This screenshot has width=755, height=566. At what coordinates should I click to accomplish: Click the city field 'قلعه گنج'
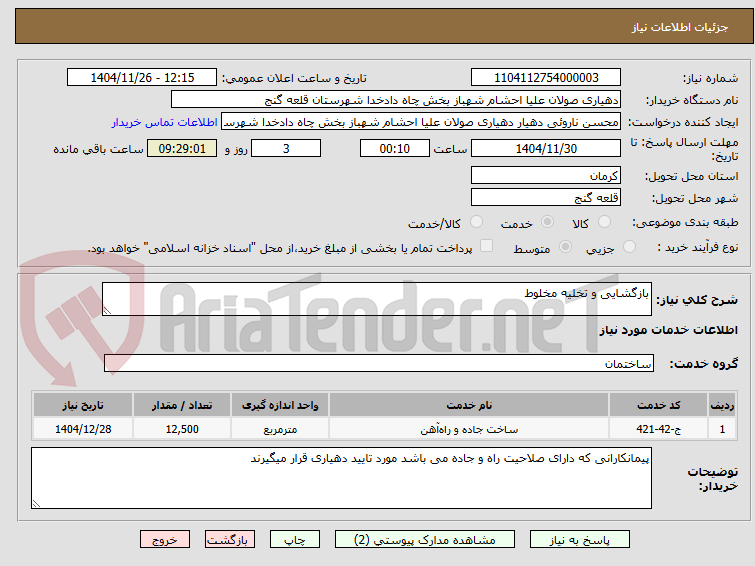click(546, 197)
